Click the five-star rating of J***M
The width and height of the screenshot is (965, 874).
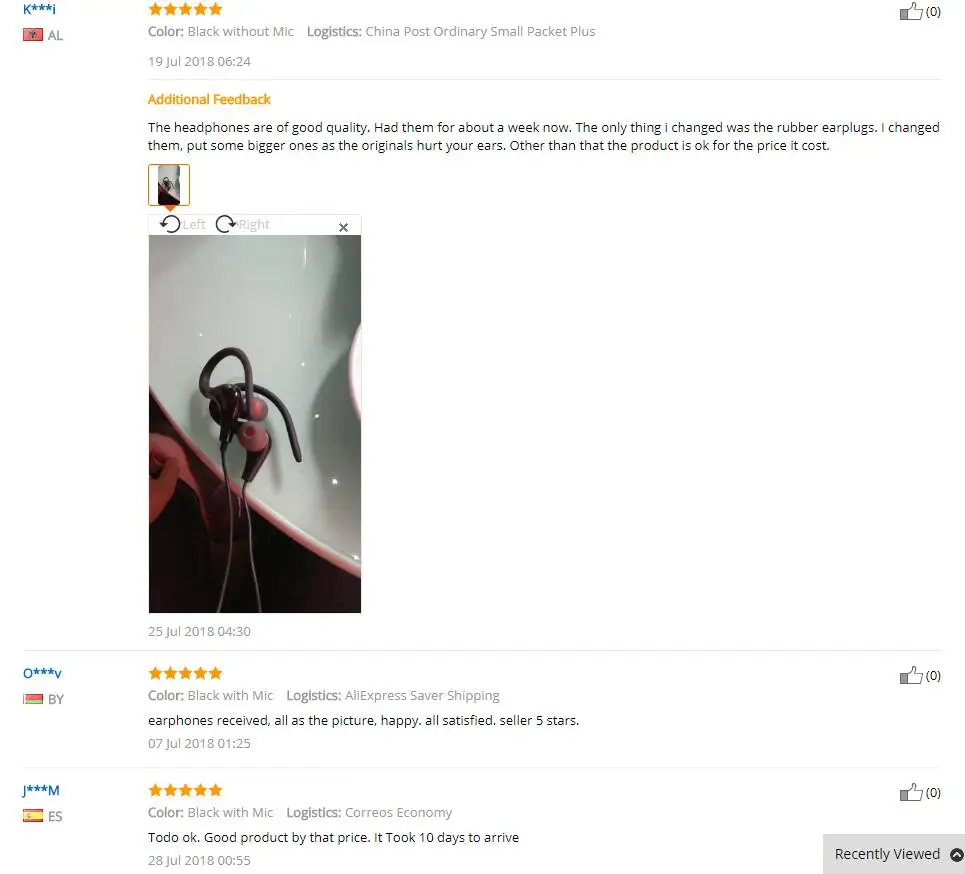[x=185, y=790]
